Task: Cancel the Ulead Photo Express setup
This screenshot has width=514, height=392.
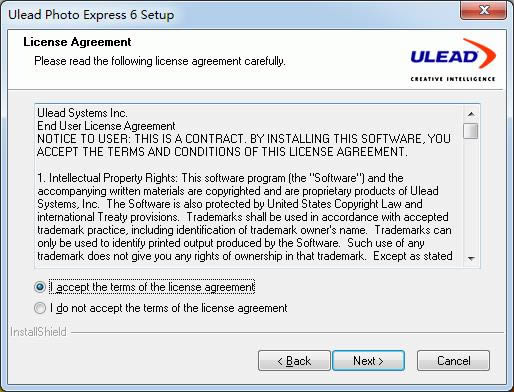Action: click(453, 361)
